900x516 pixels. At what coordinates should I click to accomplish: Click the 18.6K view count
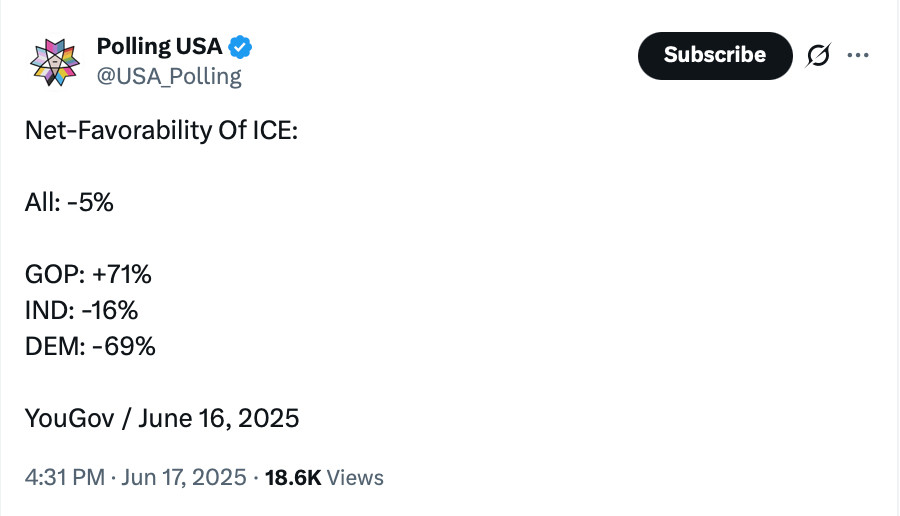pyautogui.click(x=293, y=478)
